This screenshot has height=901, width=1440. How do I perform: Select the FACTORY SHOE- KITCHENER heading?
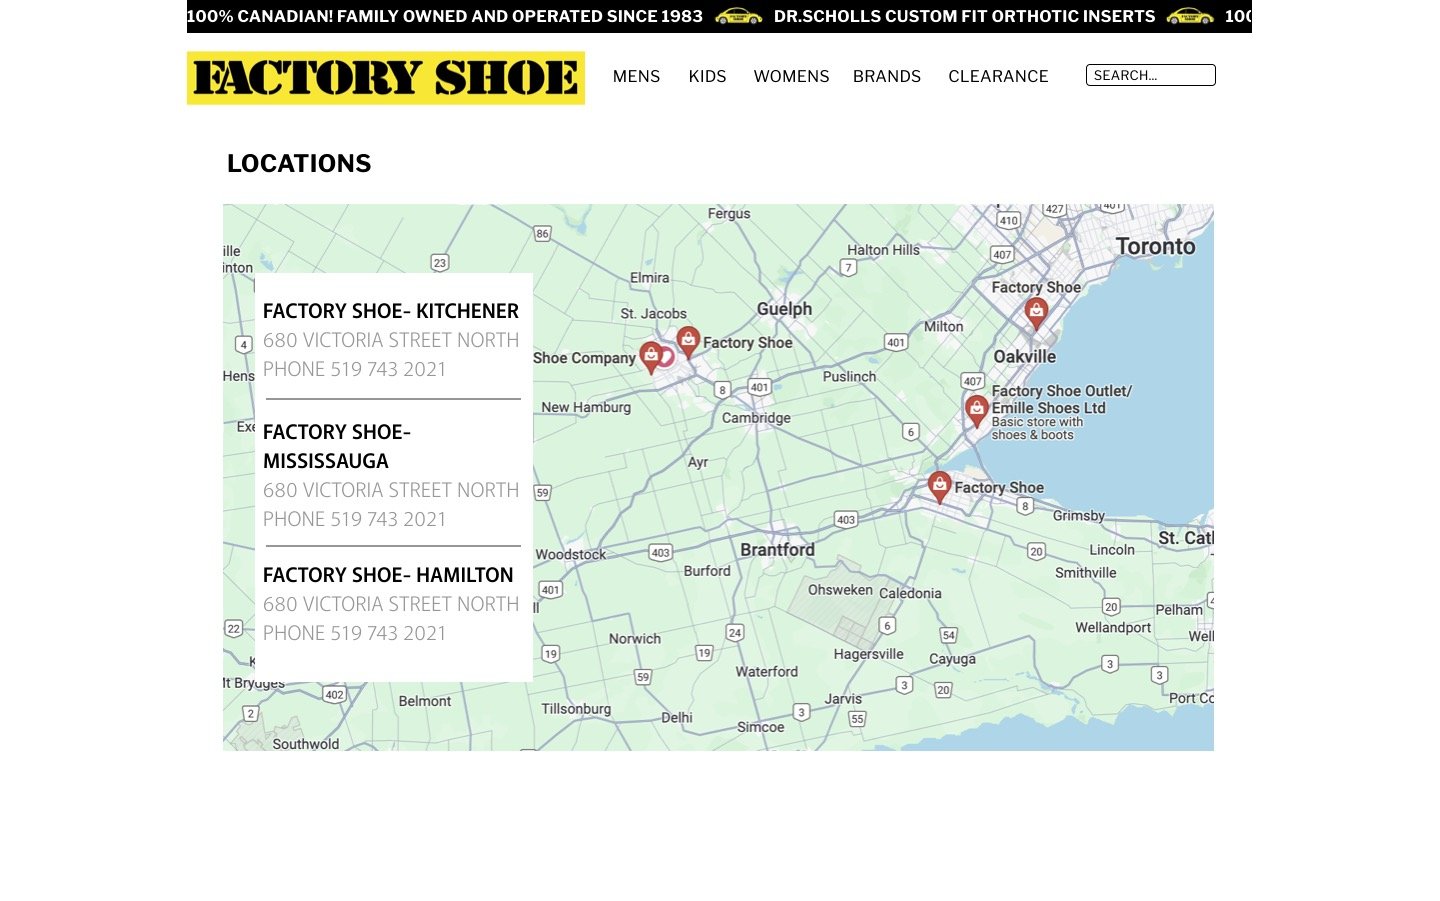tap(391, 311)
